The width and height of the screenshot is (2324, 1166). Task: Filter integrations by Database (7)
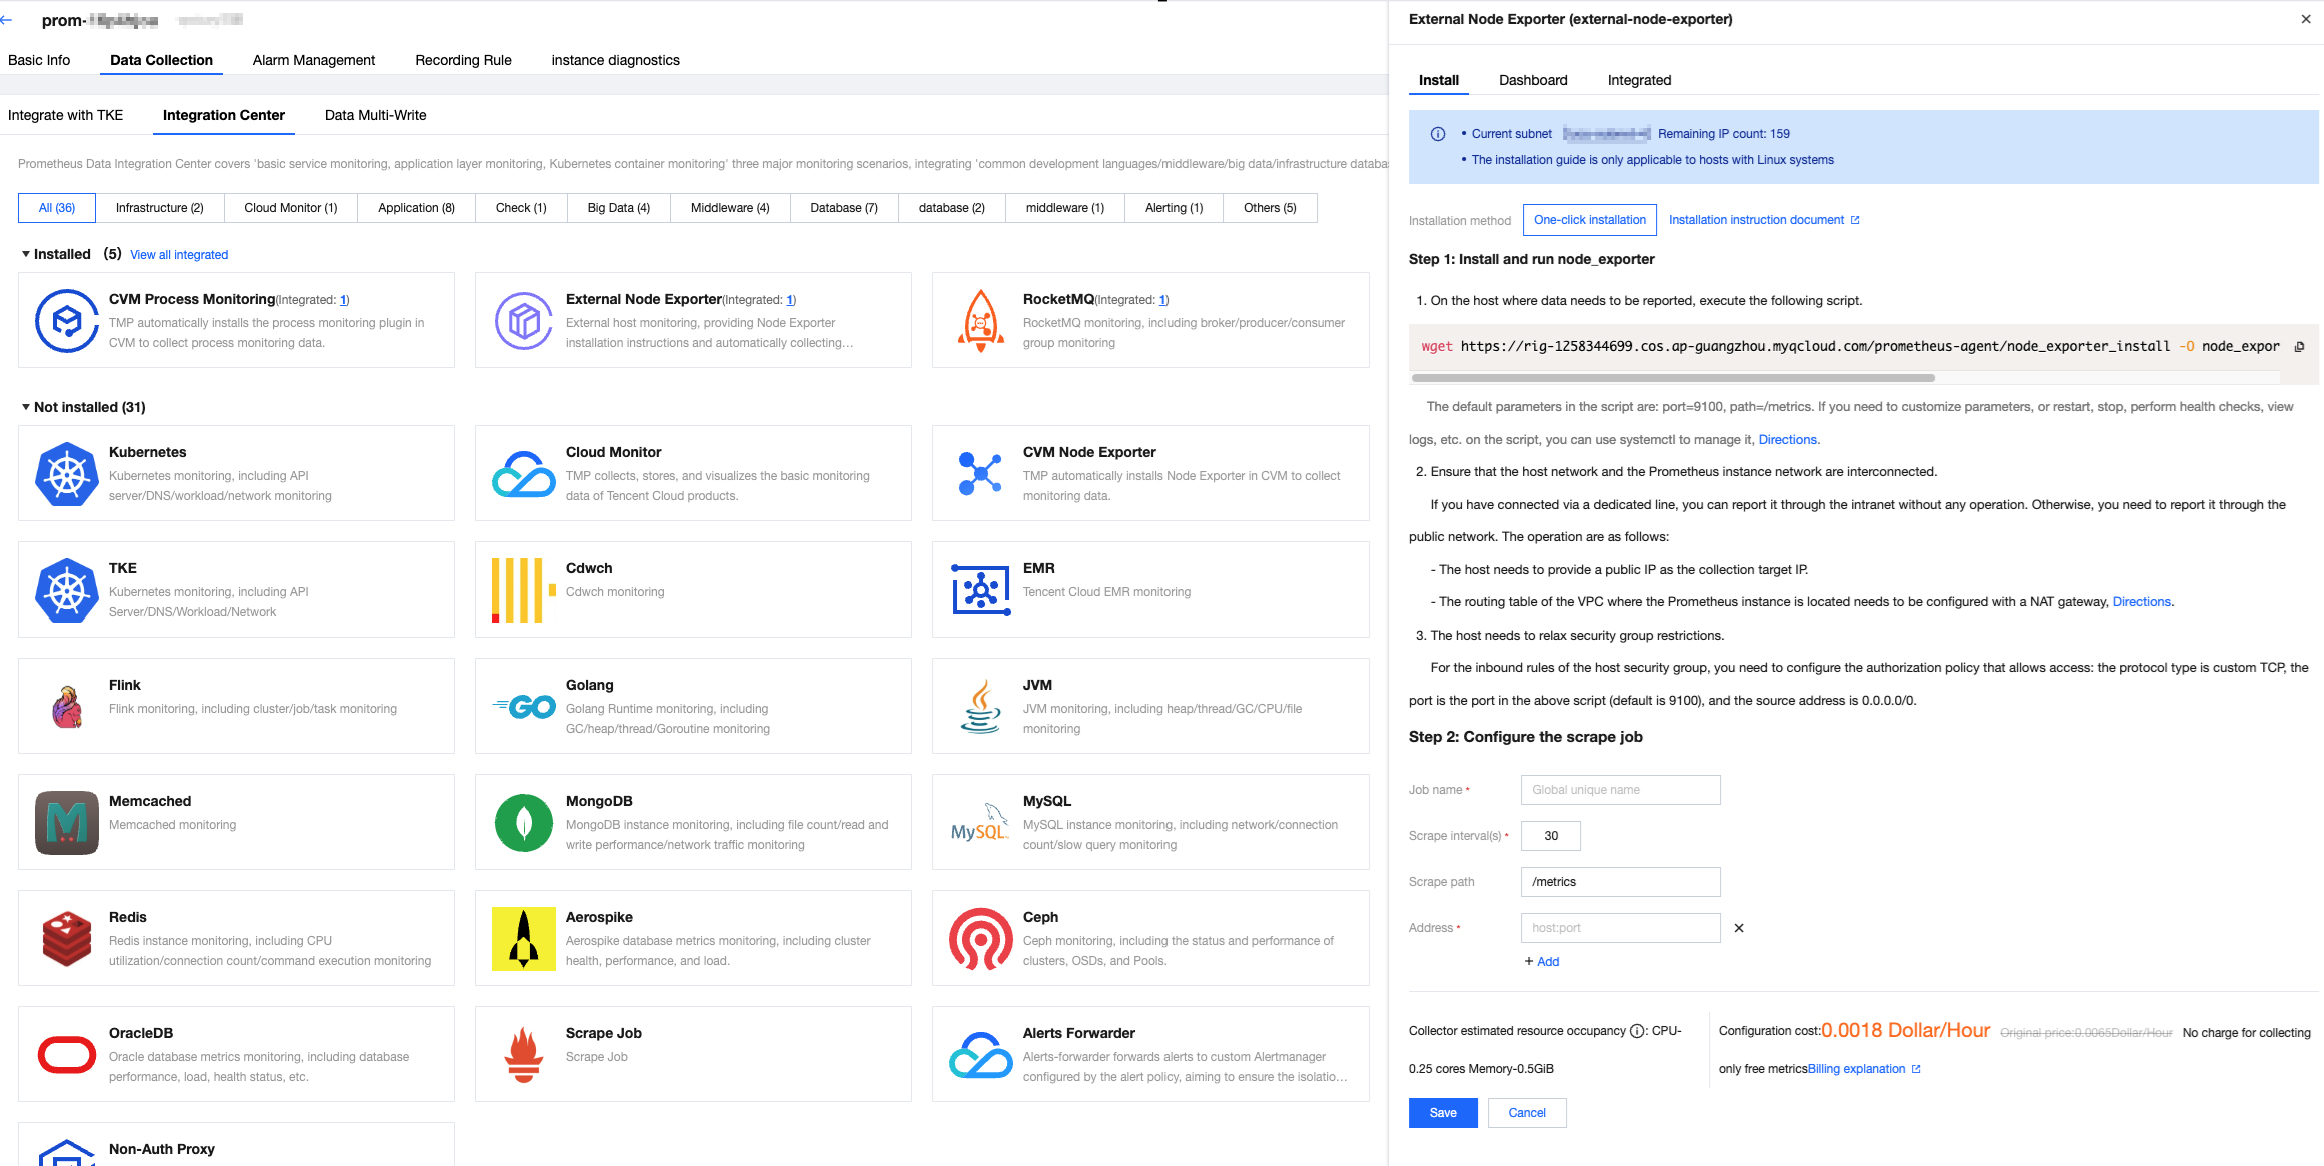point(843,208)
